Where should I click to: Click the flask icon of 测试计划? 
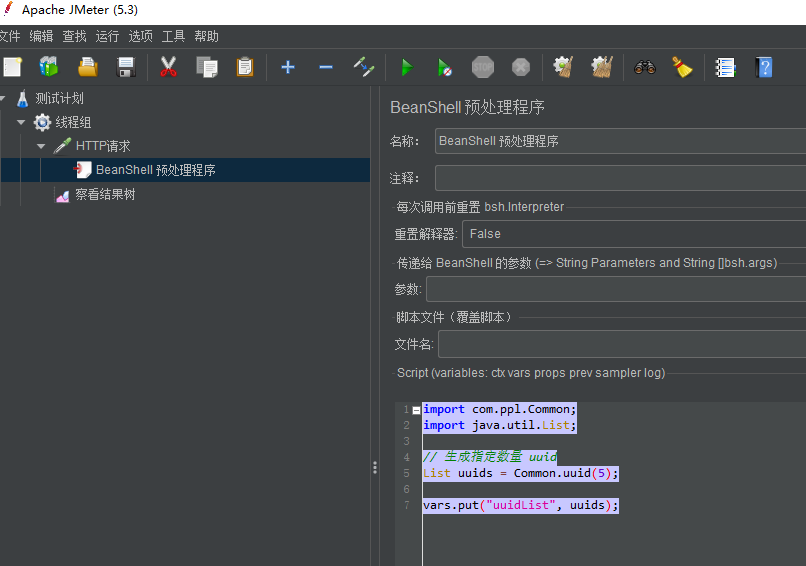click(22, 98)
